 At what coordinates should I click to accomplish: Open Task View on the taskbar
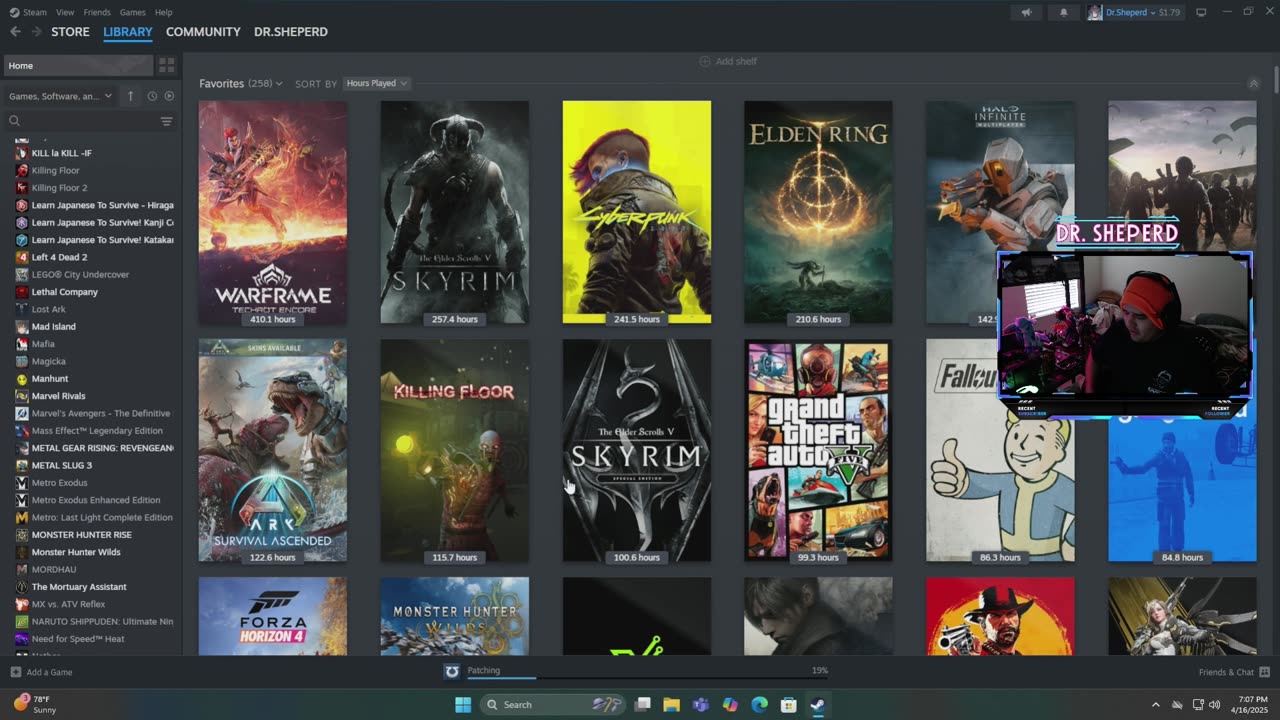643,705
